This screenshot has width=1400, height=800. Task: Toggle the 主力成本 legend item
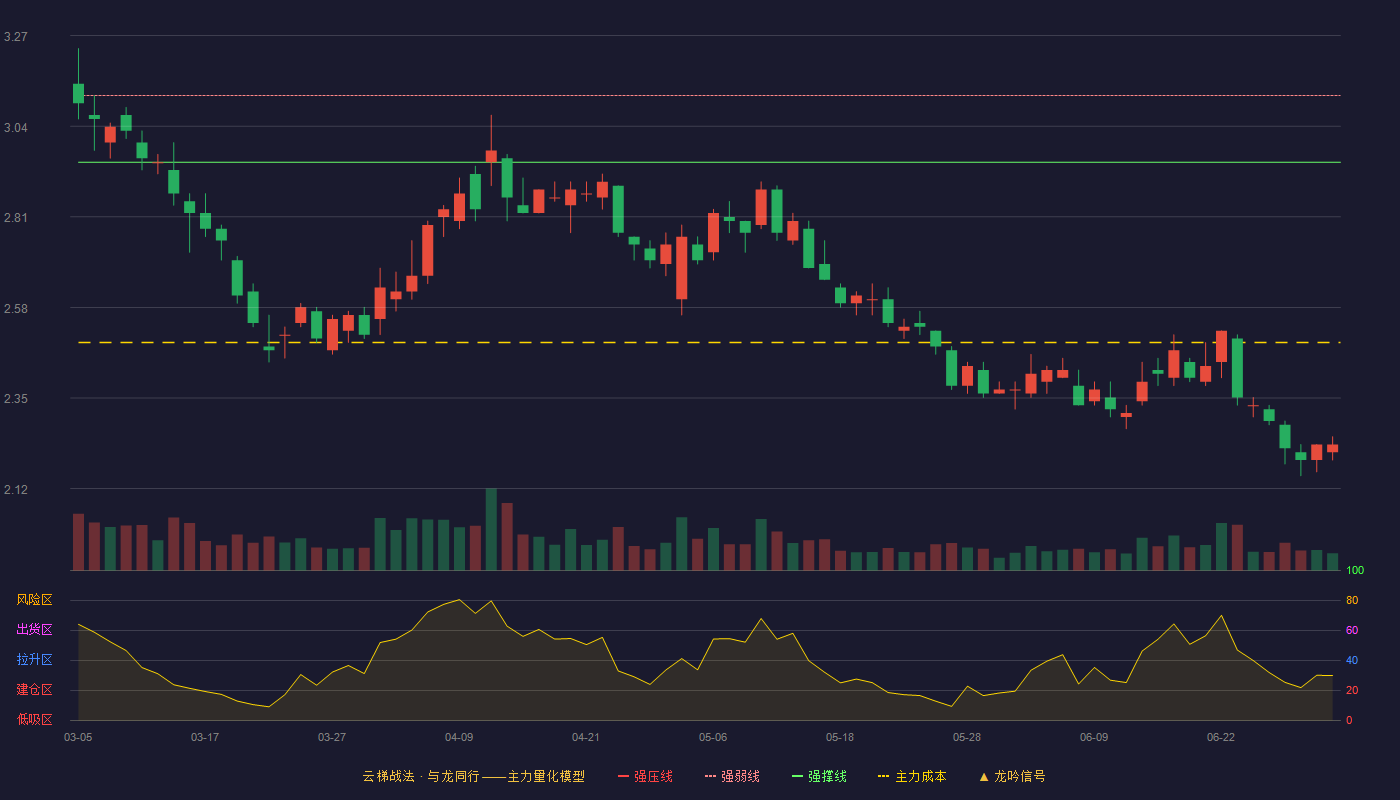tap(912, 776)
